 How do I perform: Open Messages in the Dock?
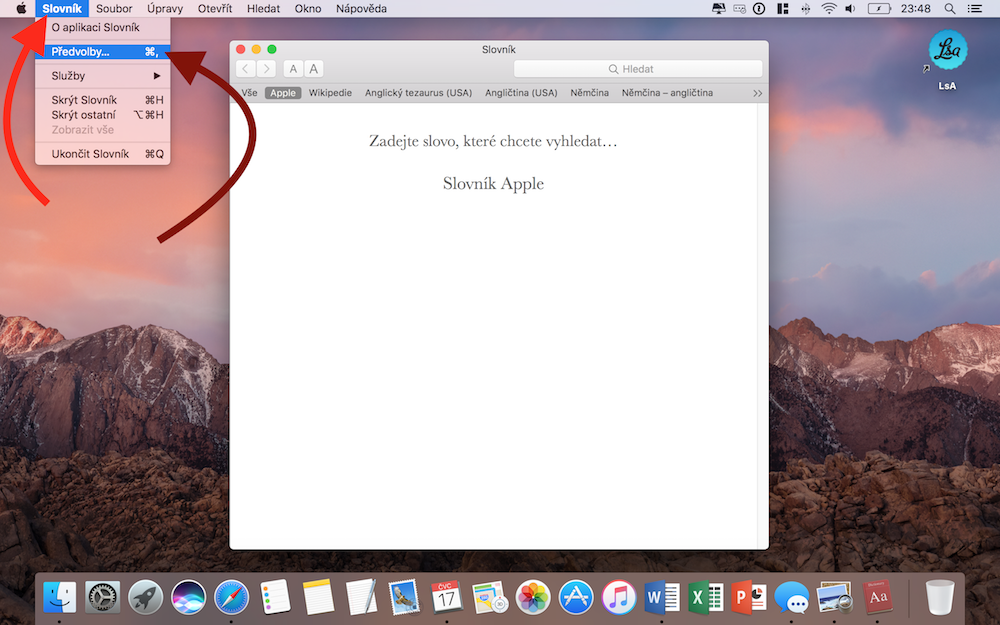(x=791, y=598)
